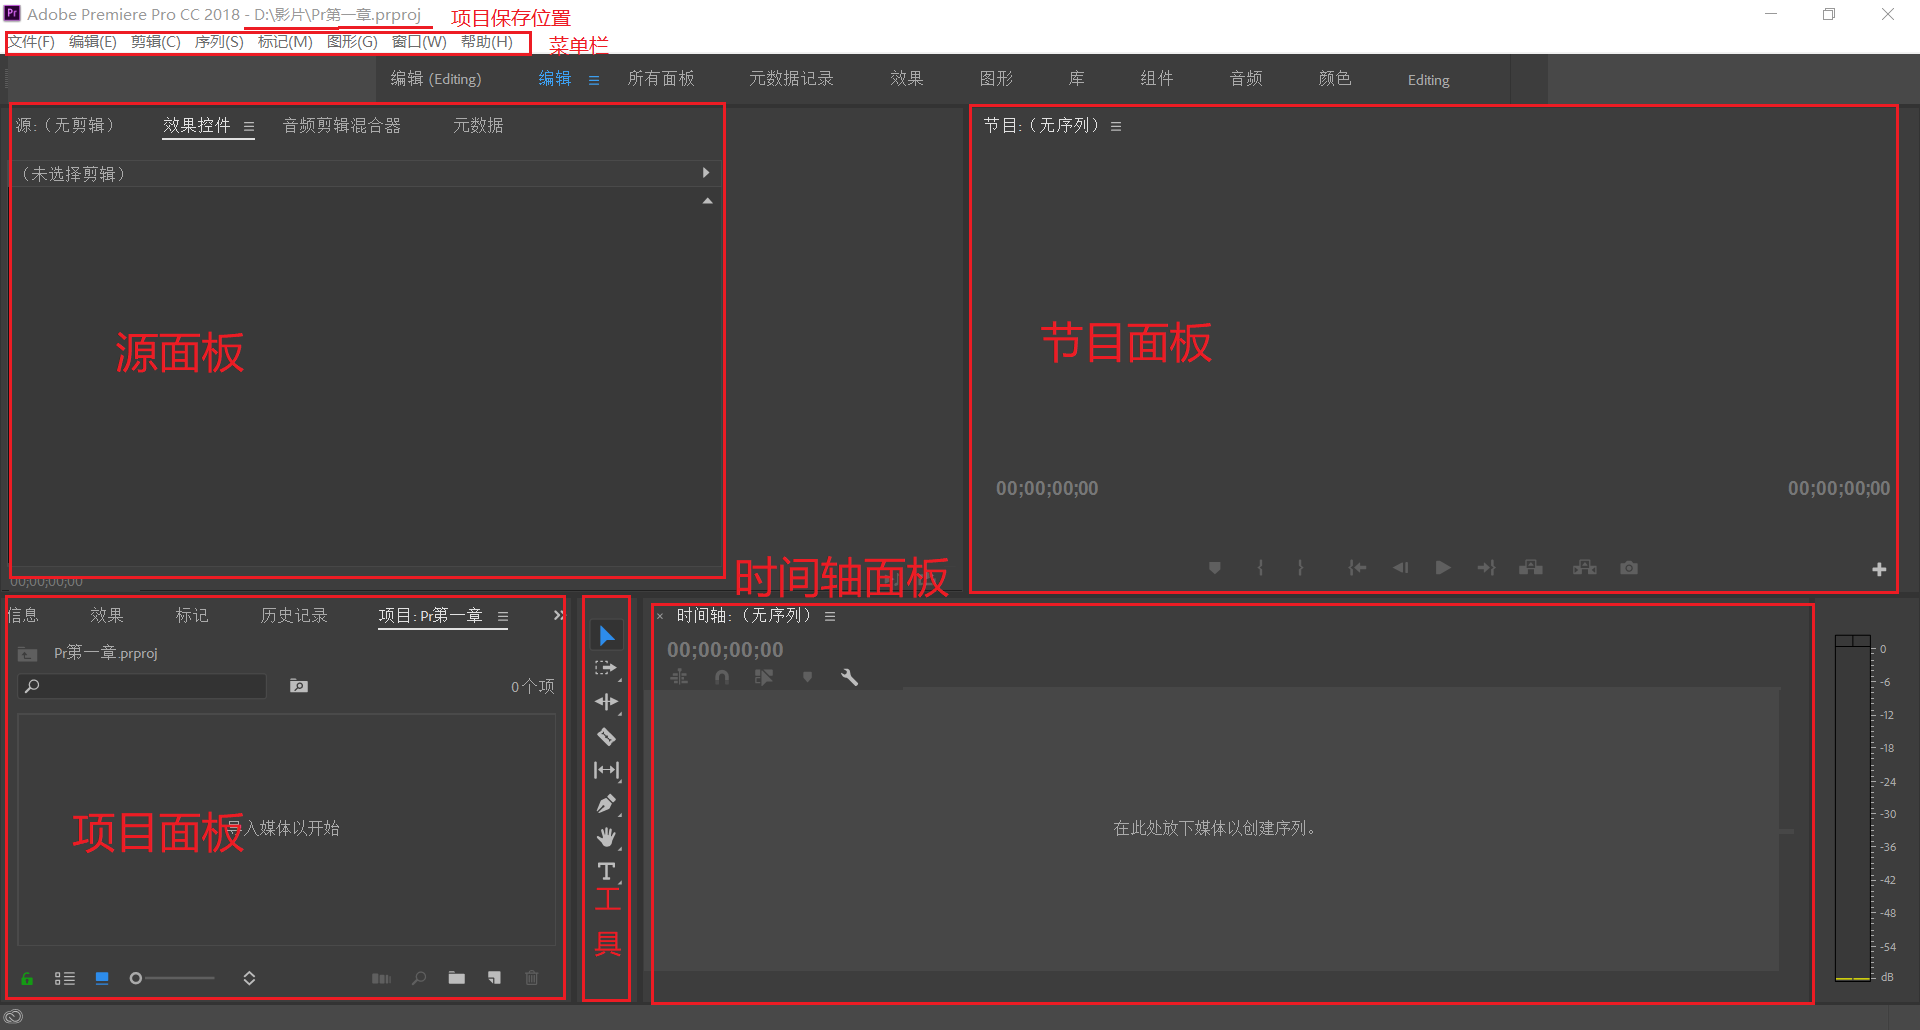Open the 剪辑(C) menu
This screenshot has height=1030, width=1920.
click(x=155, y=42)
